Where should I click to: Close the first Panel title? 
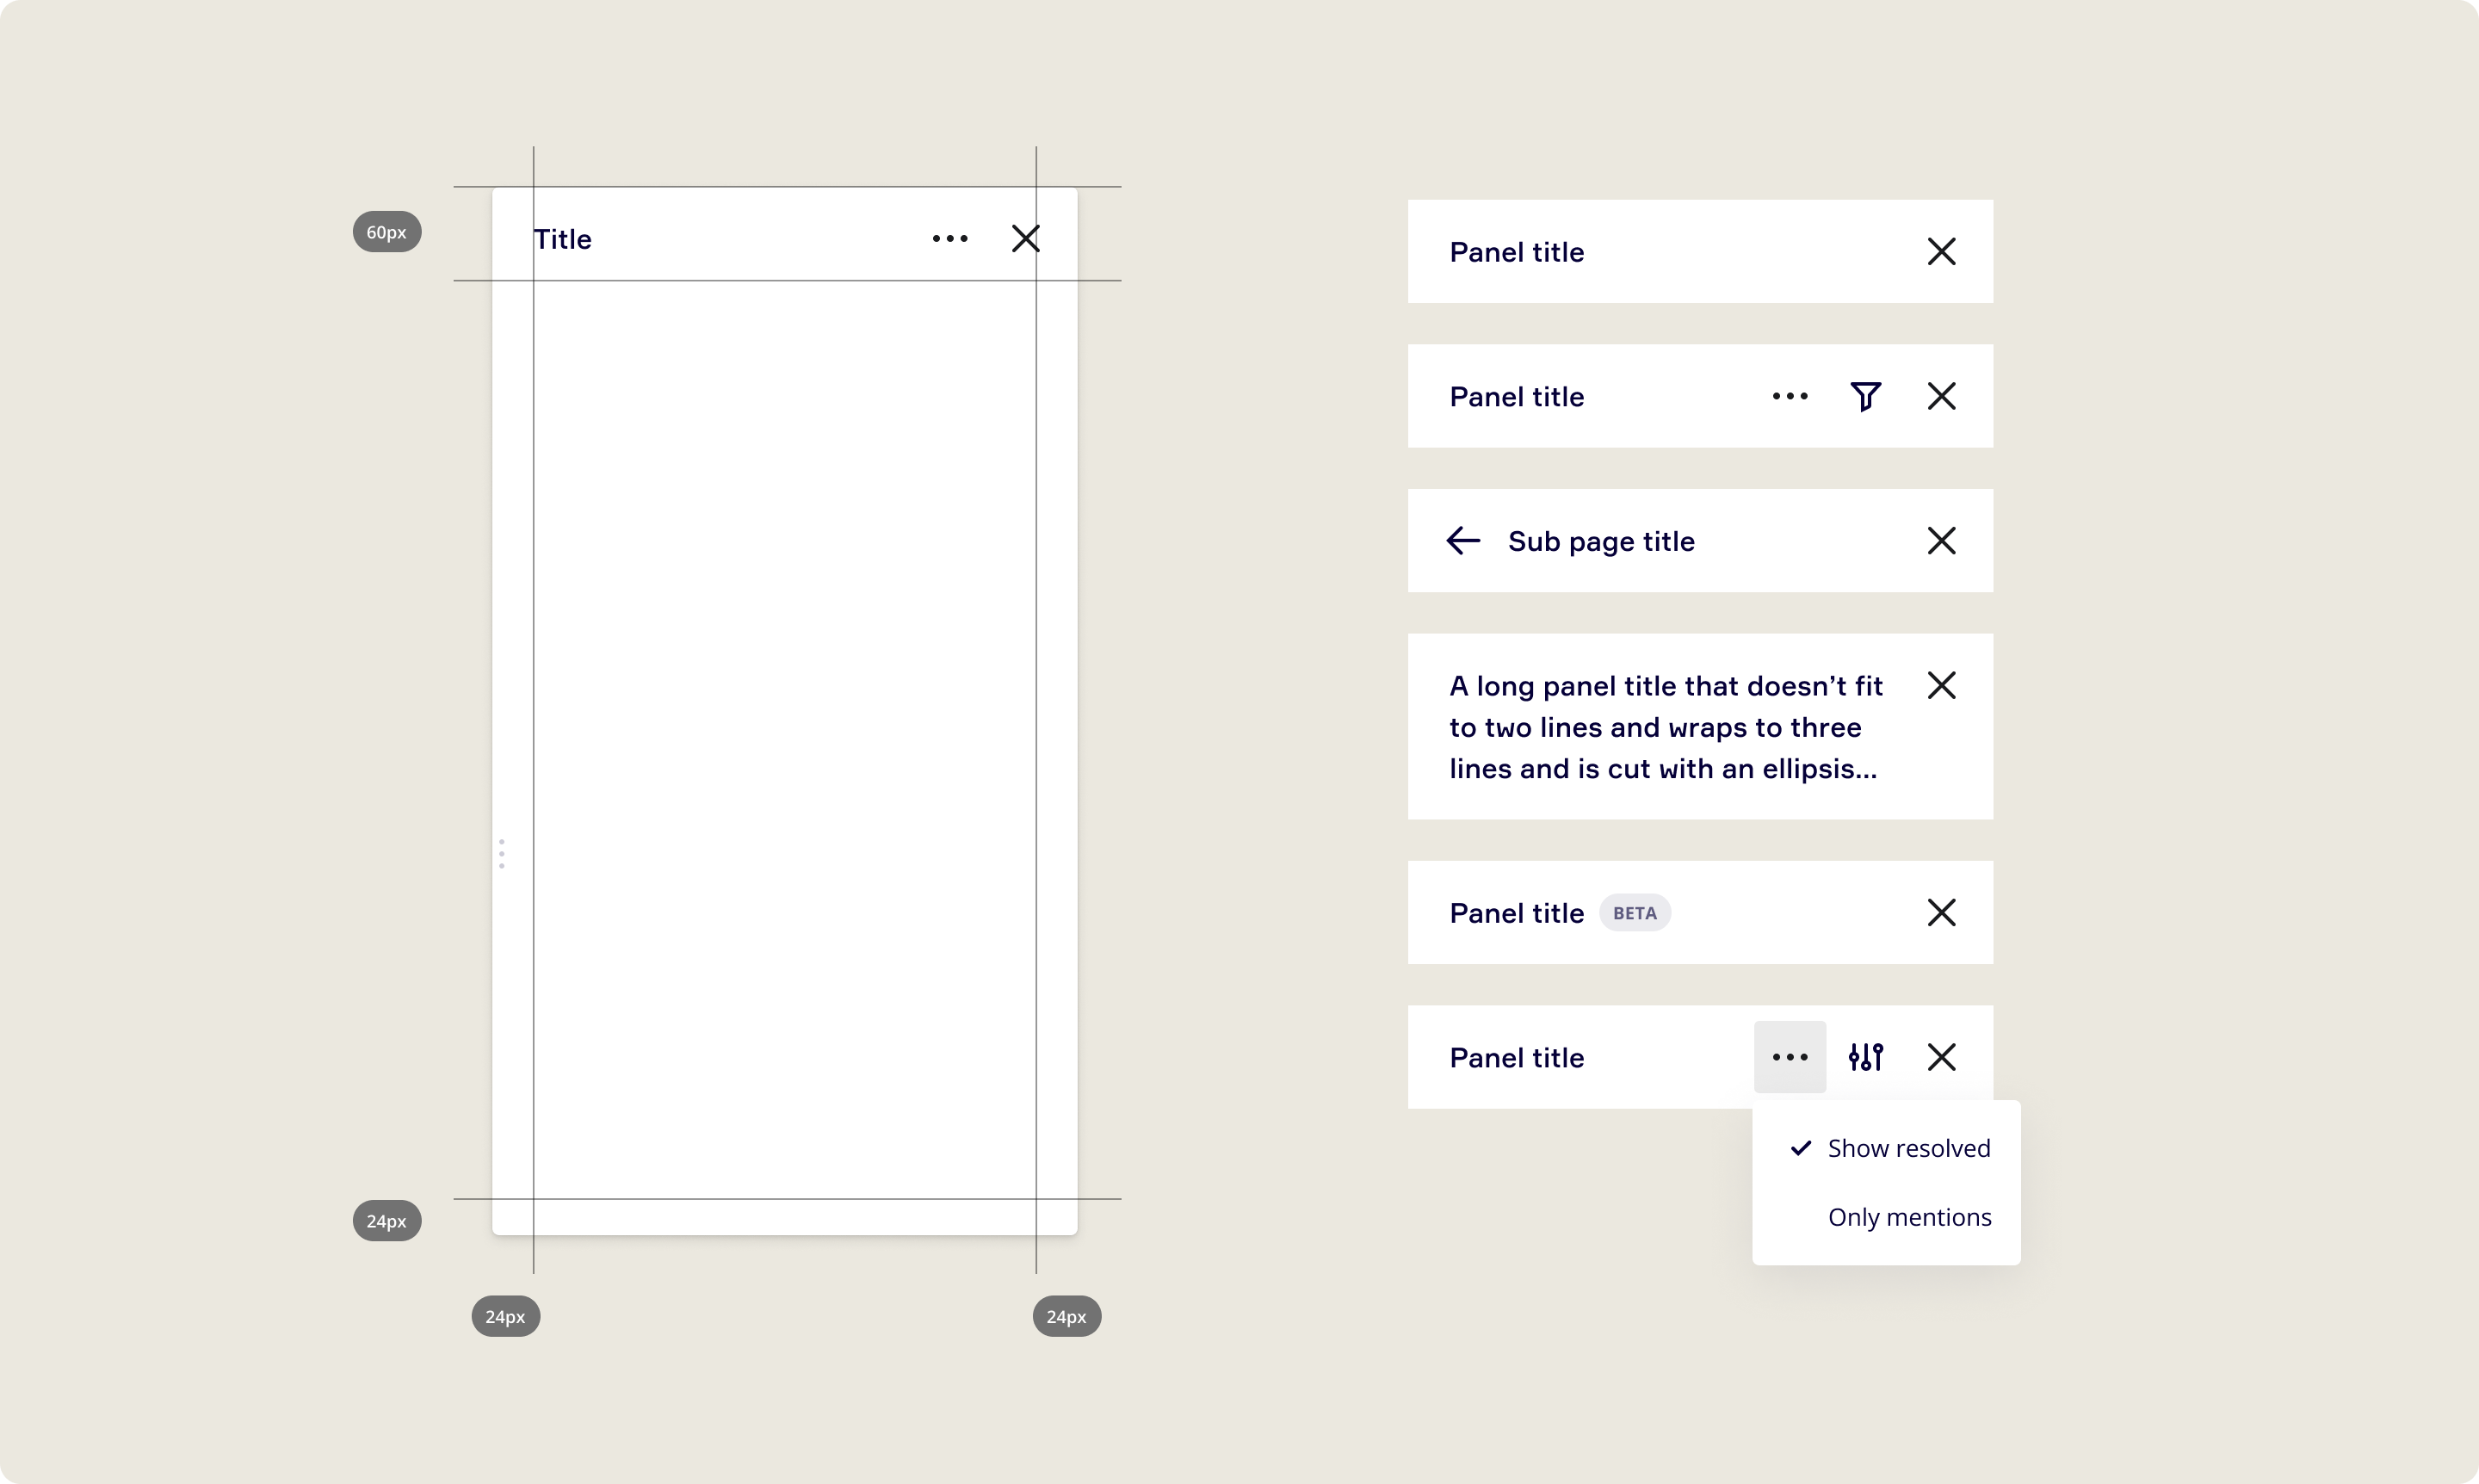click(1942, 250)
